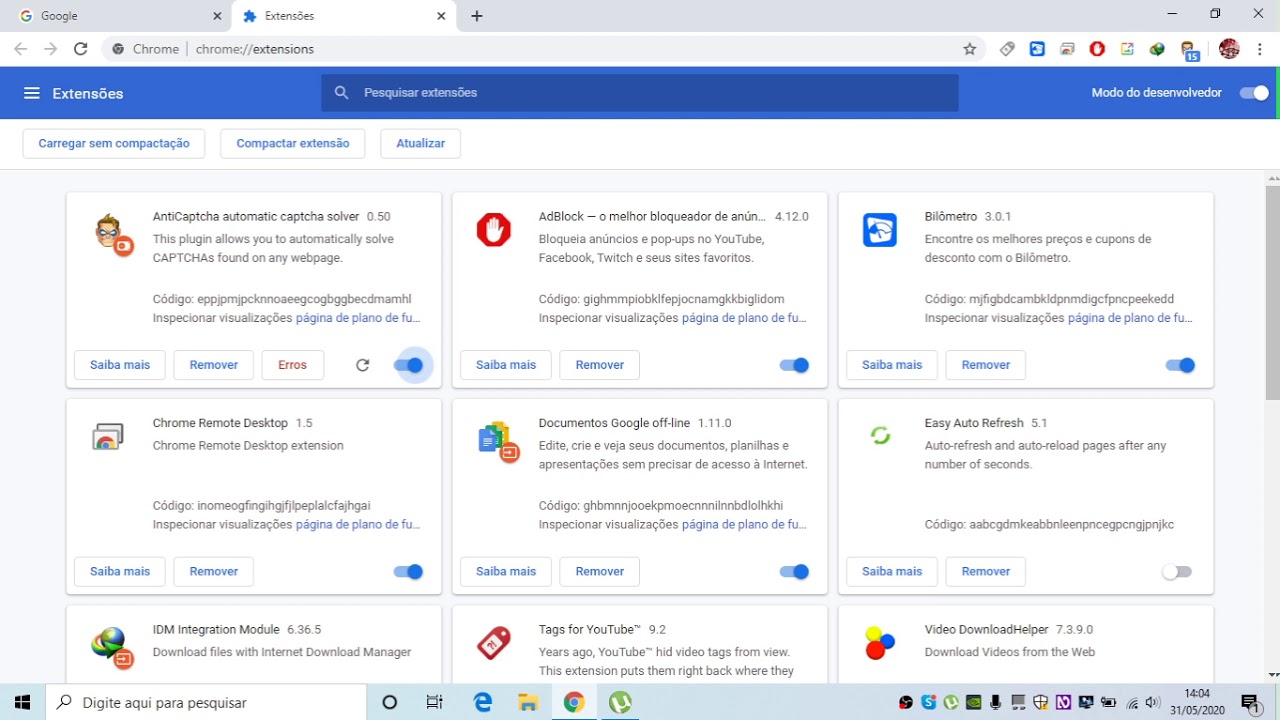Click the Documentos Google off-line logo
Image resolution: width=1280 pixels, height=720 pixels.
tap(498, 440)
